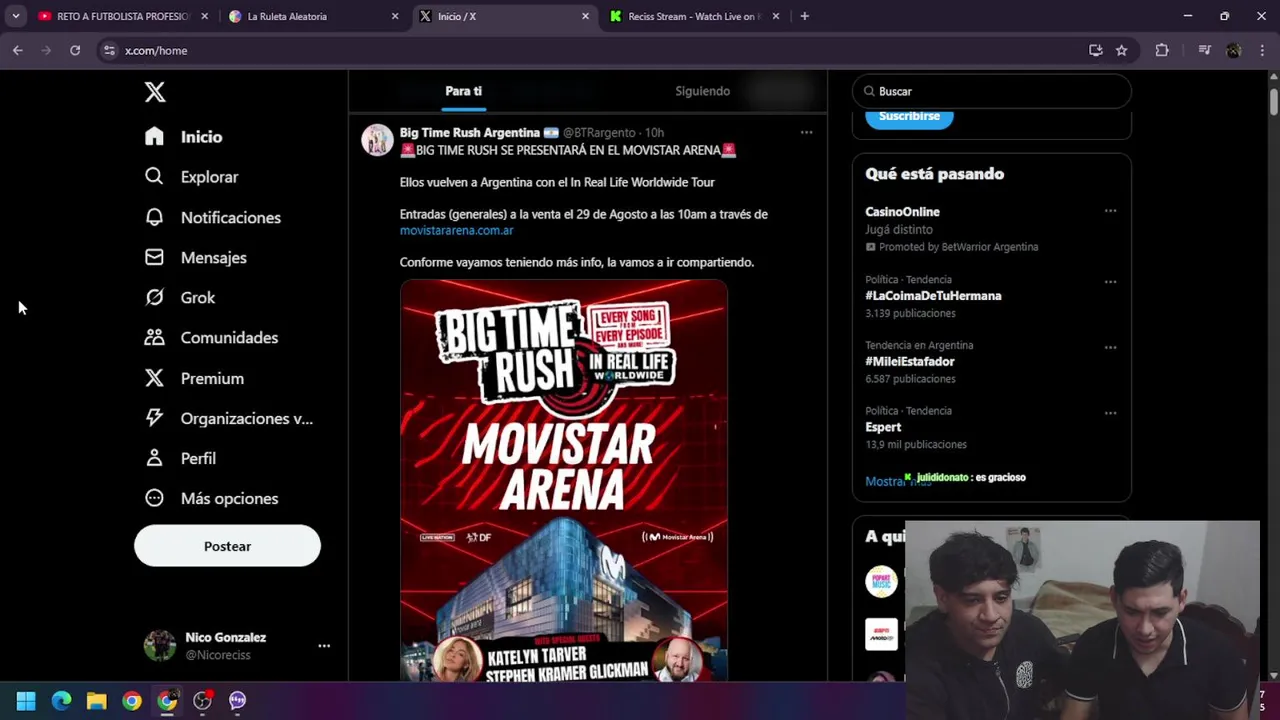Open account menu dots beside Nico Gonzalez

324,646
